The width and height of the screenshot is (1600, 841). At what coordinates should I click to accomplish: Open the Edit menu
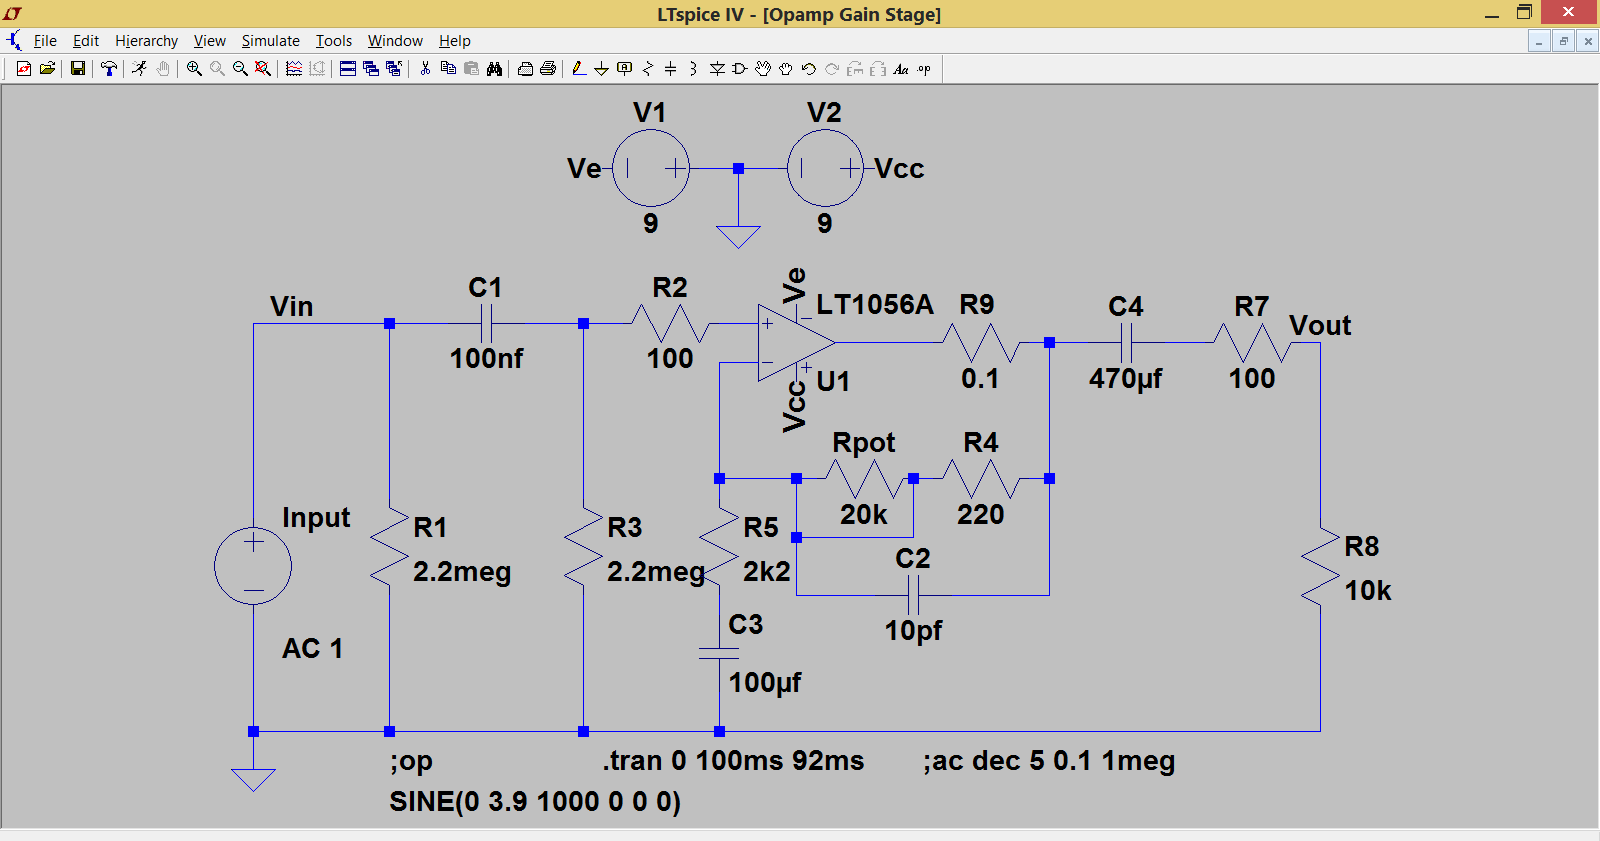coord(86,41)
